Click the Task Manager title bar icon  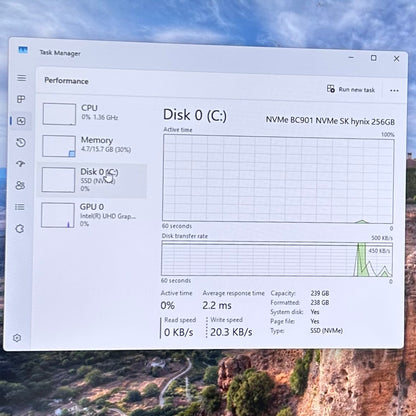point(23,50)
